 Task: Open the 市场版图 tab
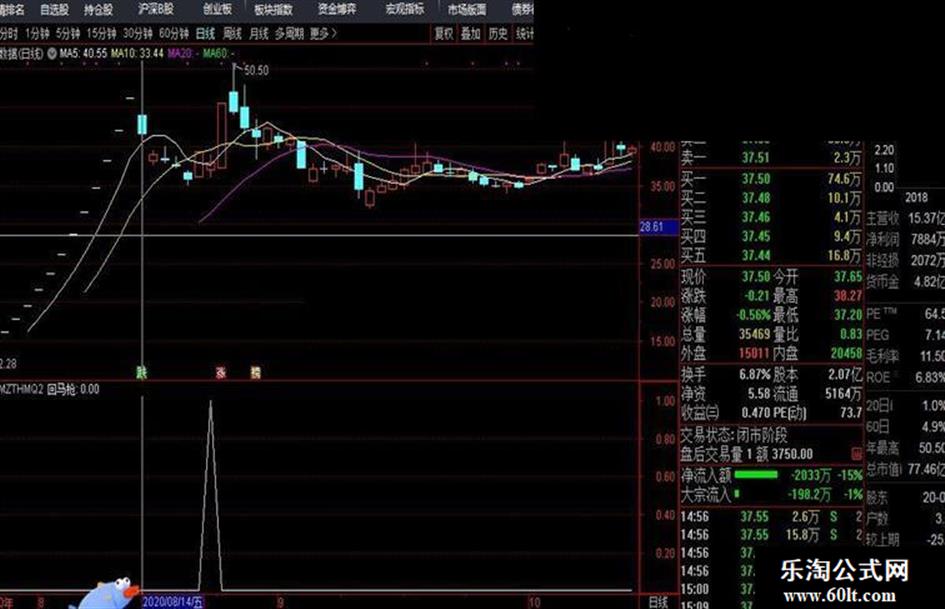pyautogui.click(x=466, y=9)
